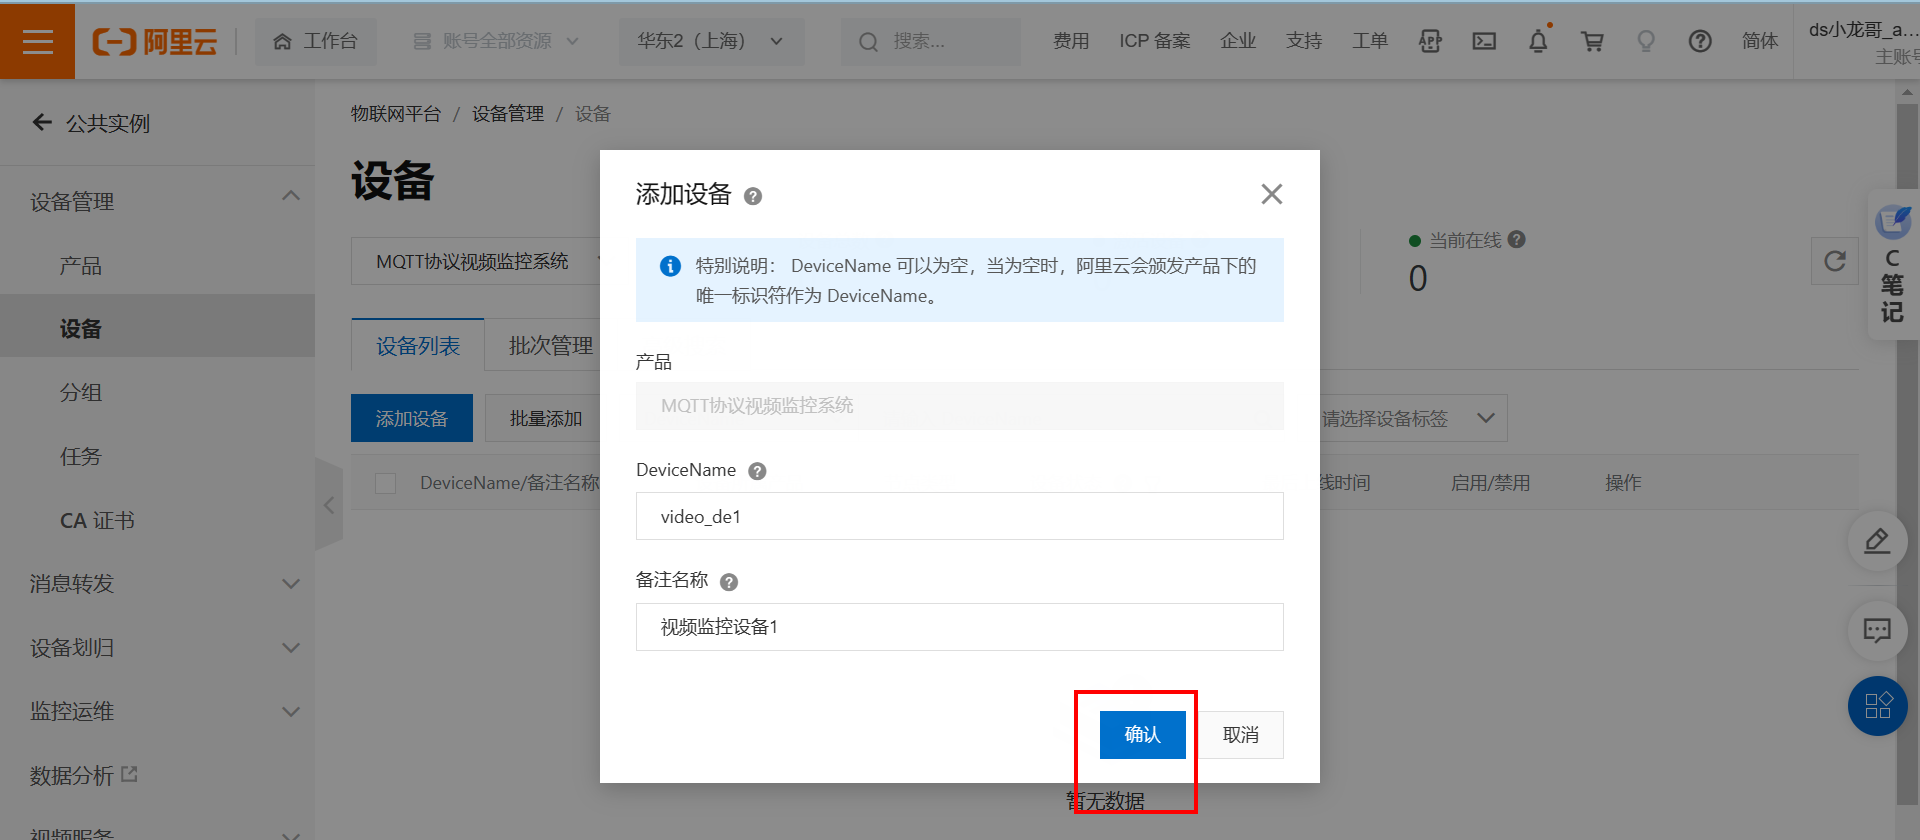This screenshot has height=840, width=1920.
Task: Open the 华东2（上海） region selector
Action: [x=710, y=41]
